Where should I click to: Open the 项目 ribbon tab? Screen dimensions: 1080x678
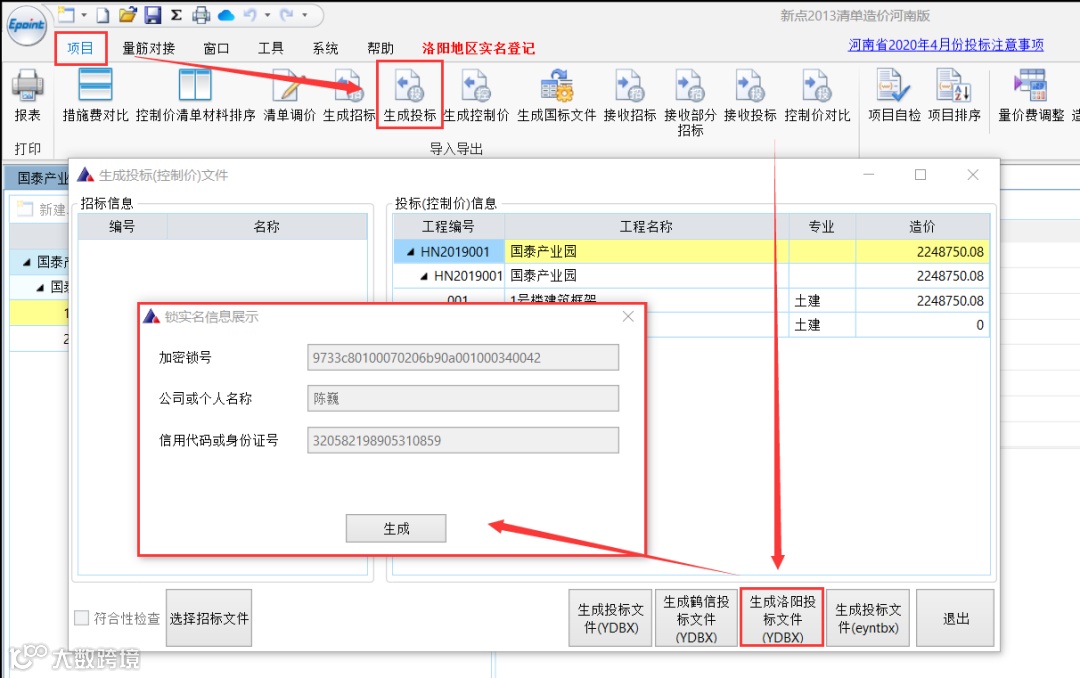tap(80, 48)
